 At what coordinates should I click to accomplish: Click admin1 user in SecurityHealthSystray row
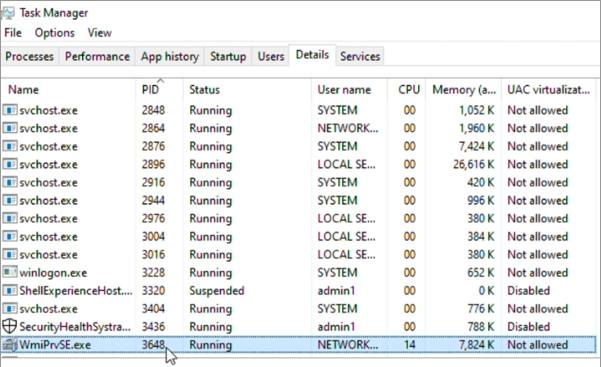(336, 327)
